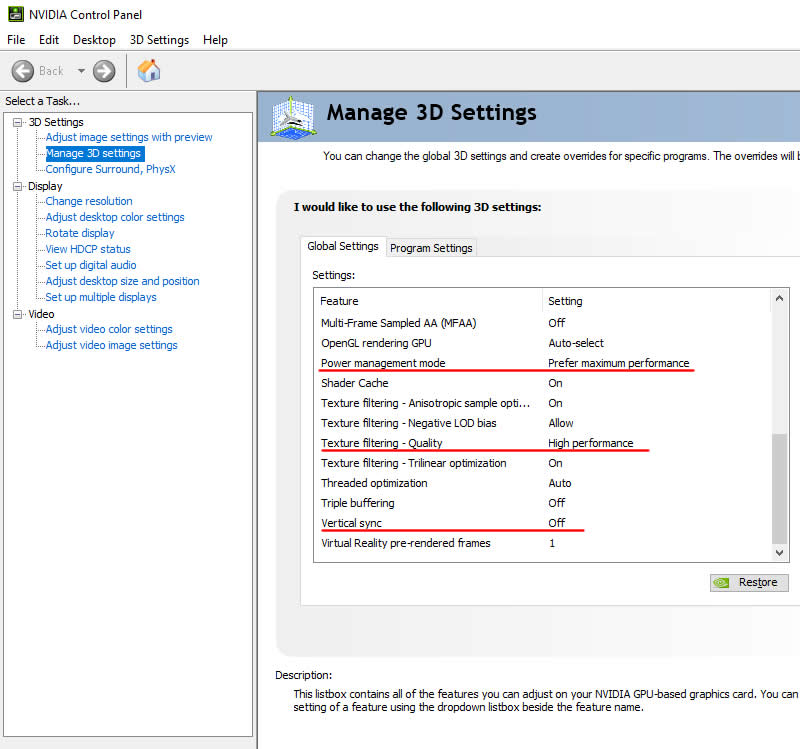This screenshot has height=749, width=800.
Task: Switch to the Global Settings tab
Action: point(343,246)
